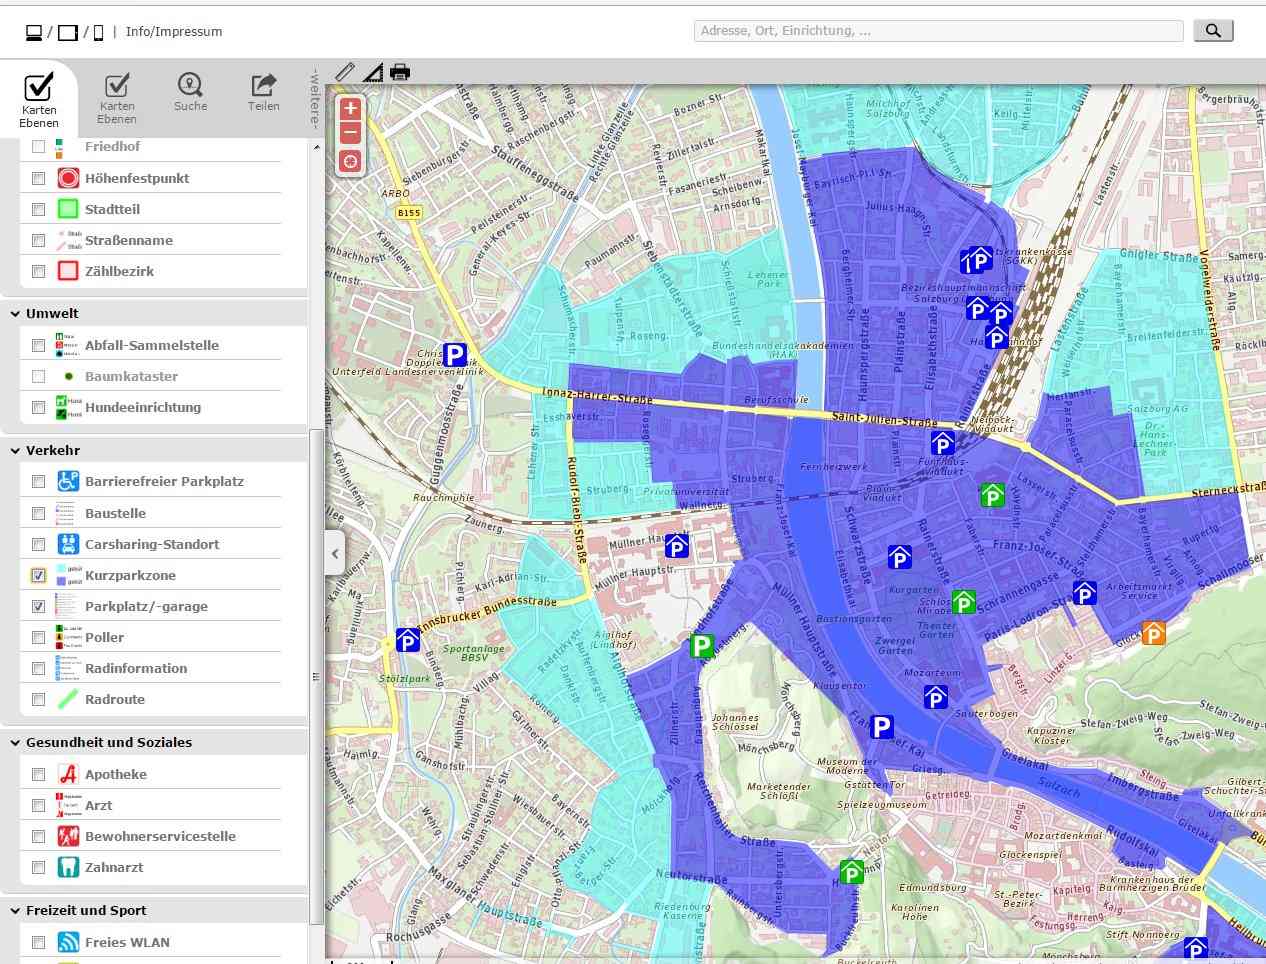Click the magnifier search button
Viewport: 1266px width, 964px height.
click(x=1213, y=31)
